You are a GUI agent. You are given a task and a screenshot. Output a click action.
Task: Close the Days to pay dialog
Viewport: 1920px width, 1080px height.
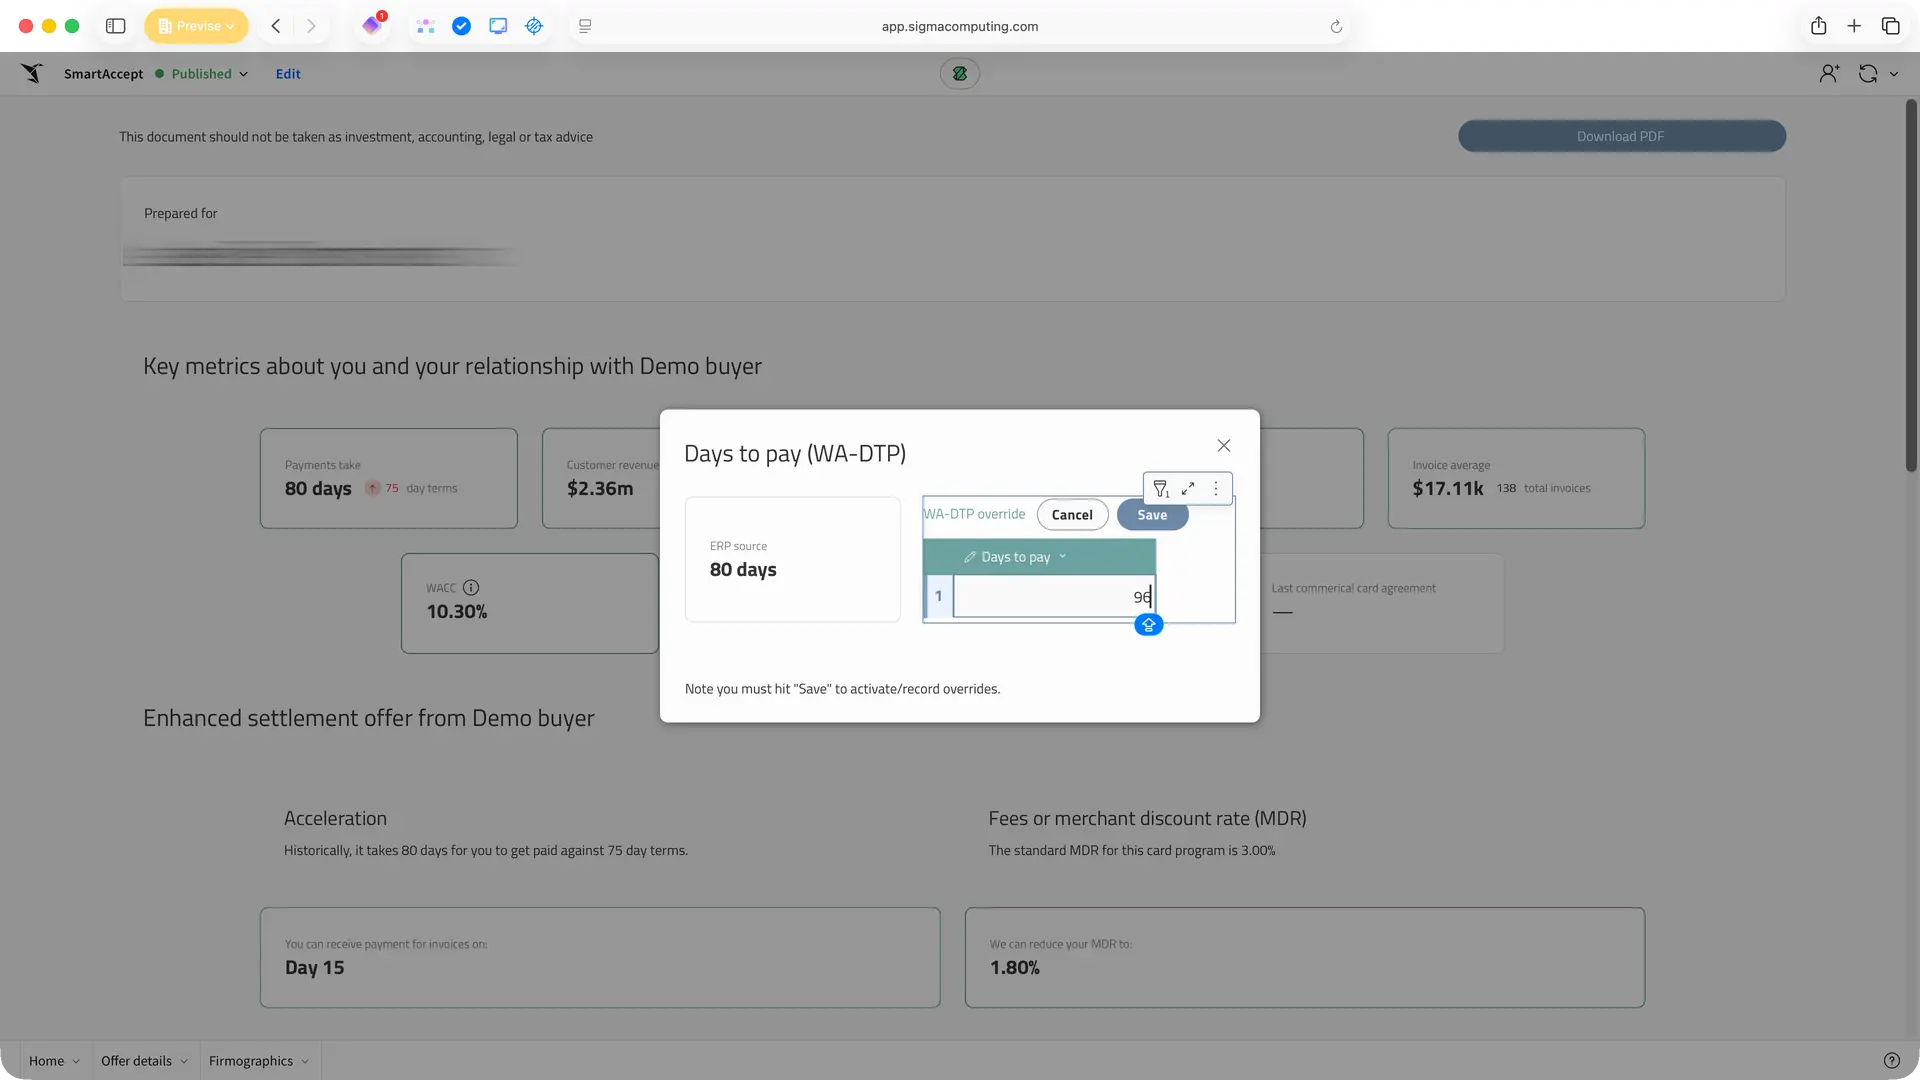(1223, 446)
